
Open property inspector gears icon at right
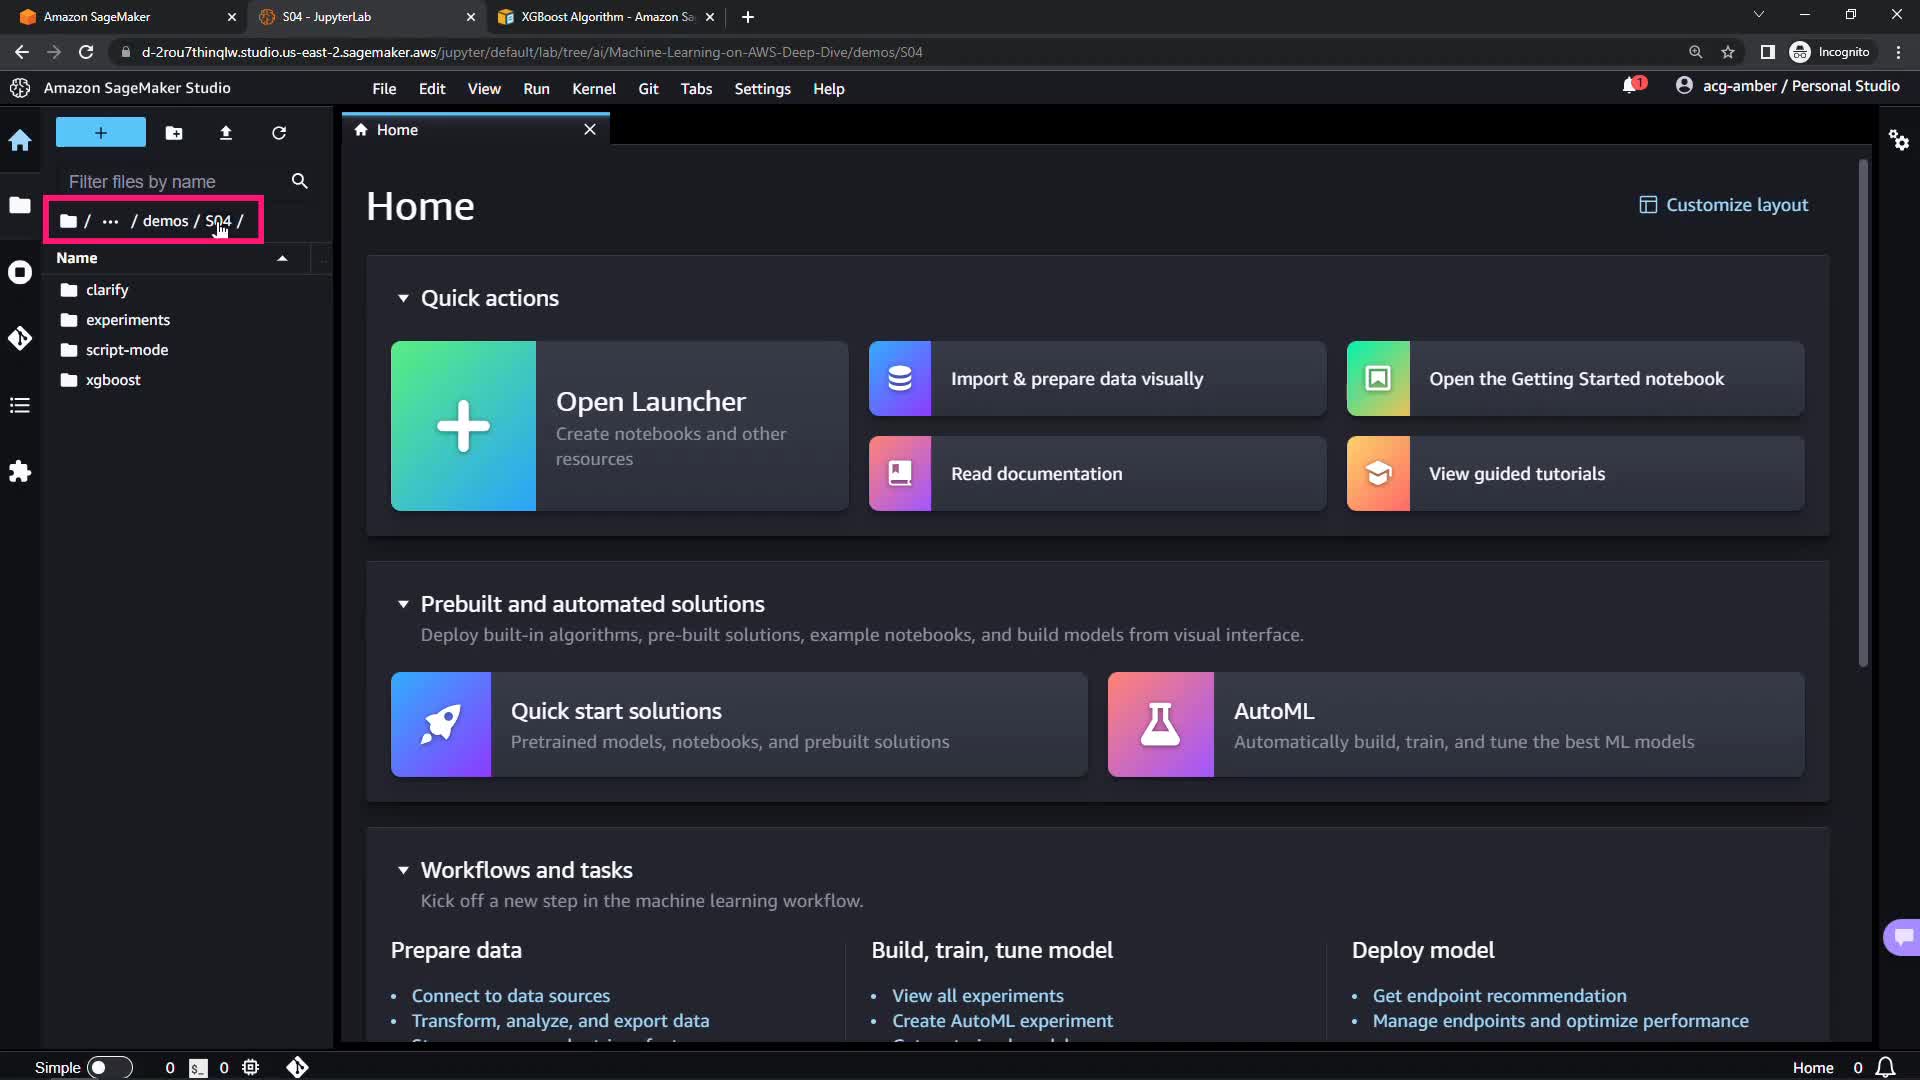1898,140
